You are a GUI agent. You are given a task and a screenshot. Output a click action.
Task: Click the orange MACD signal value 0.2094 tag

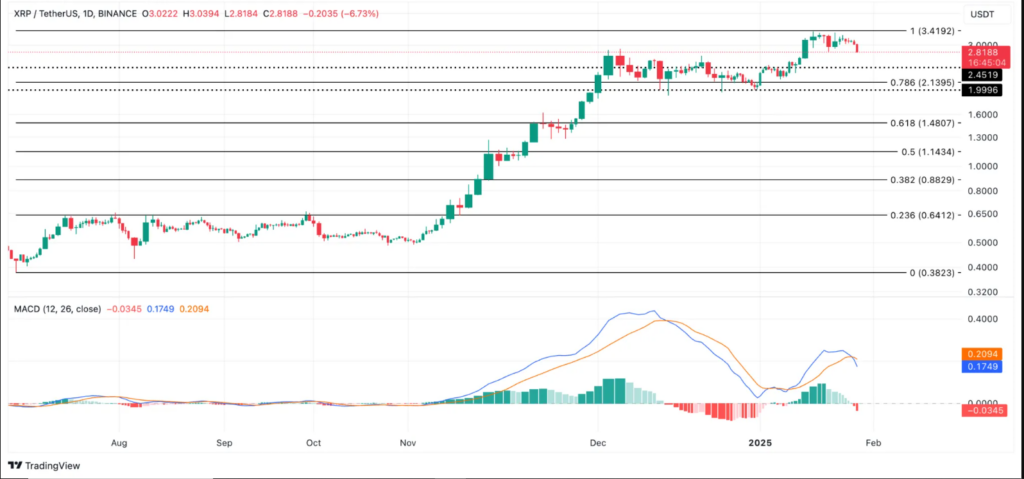pyautogui.click(x=984, y=354)
